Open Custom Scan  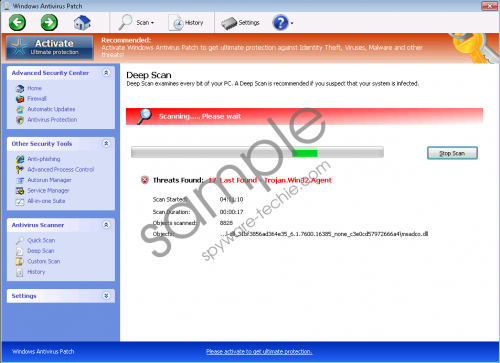(x=44, y=261)
